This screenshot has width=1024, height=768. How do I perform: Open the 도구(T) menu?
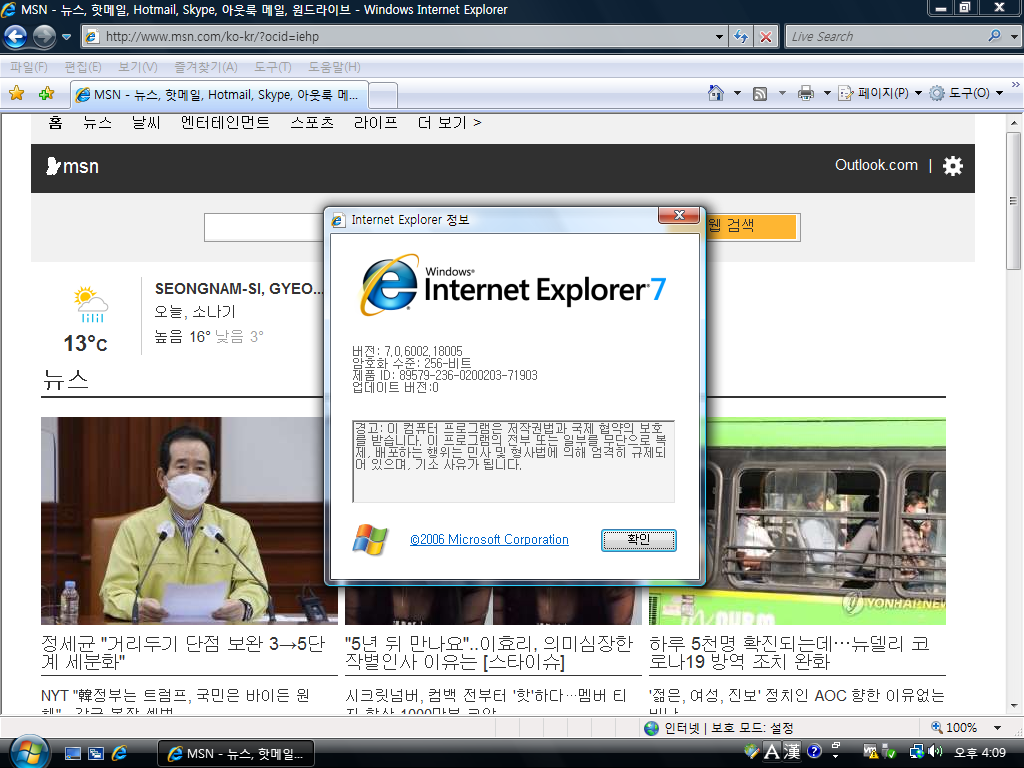[273, 67]
